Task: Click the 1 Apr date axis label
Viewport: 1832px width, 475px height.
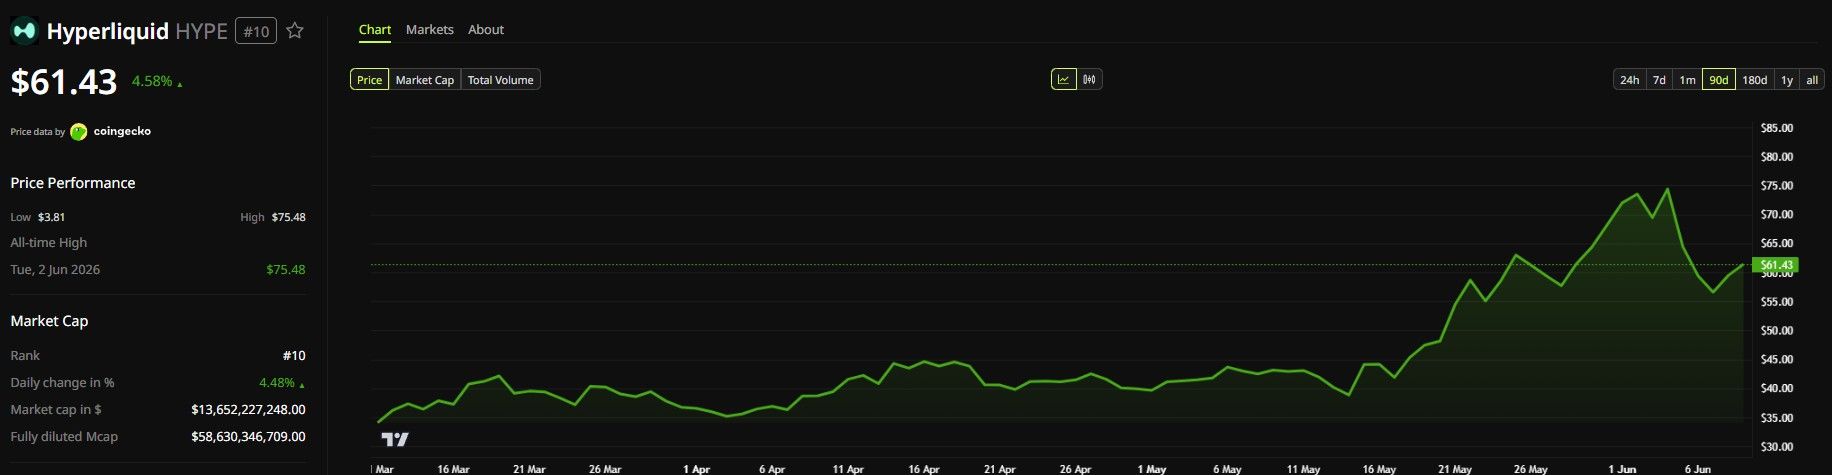Action: pos(696,469)
